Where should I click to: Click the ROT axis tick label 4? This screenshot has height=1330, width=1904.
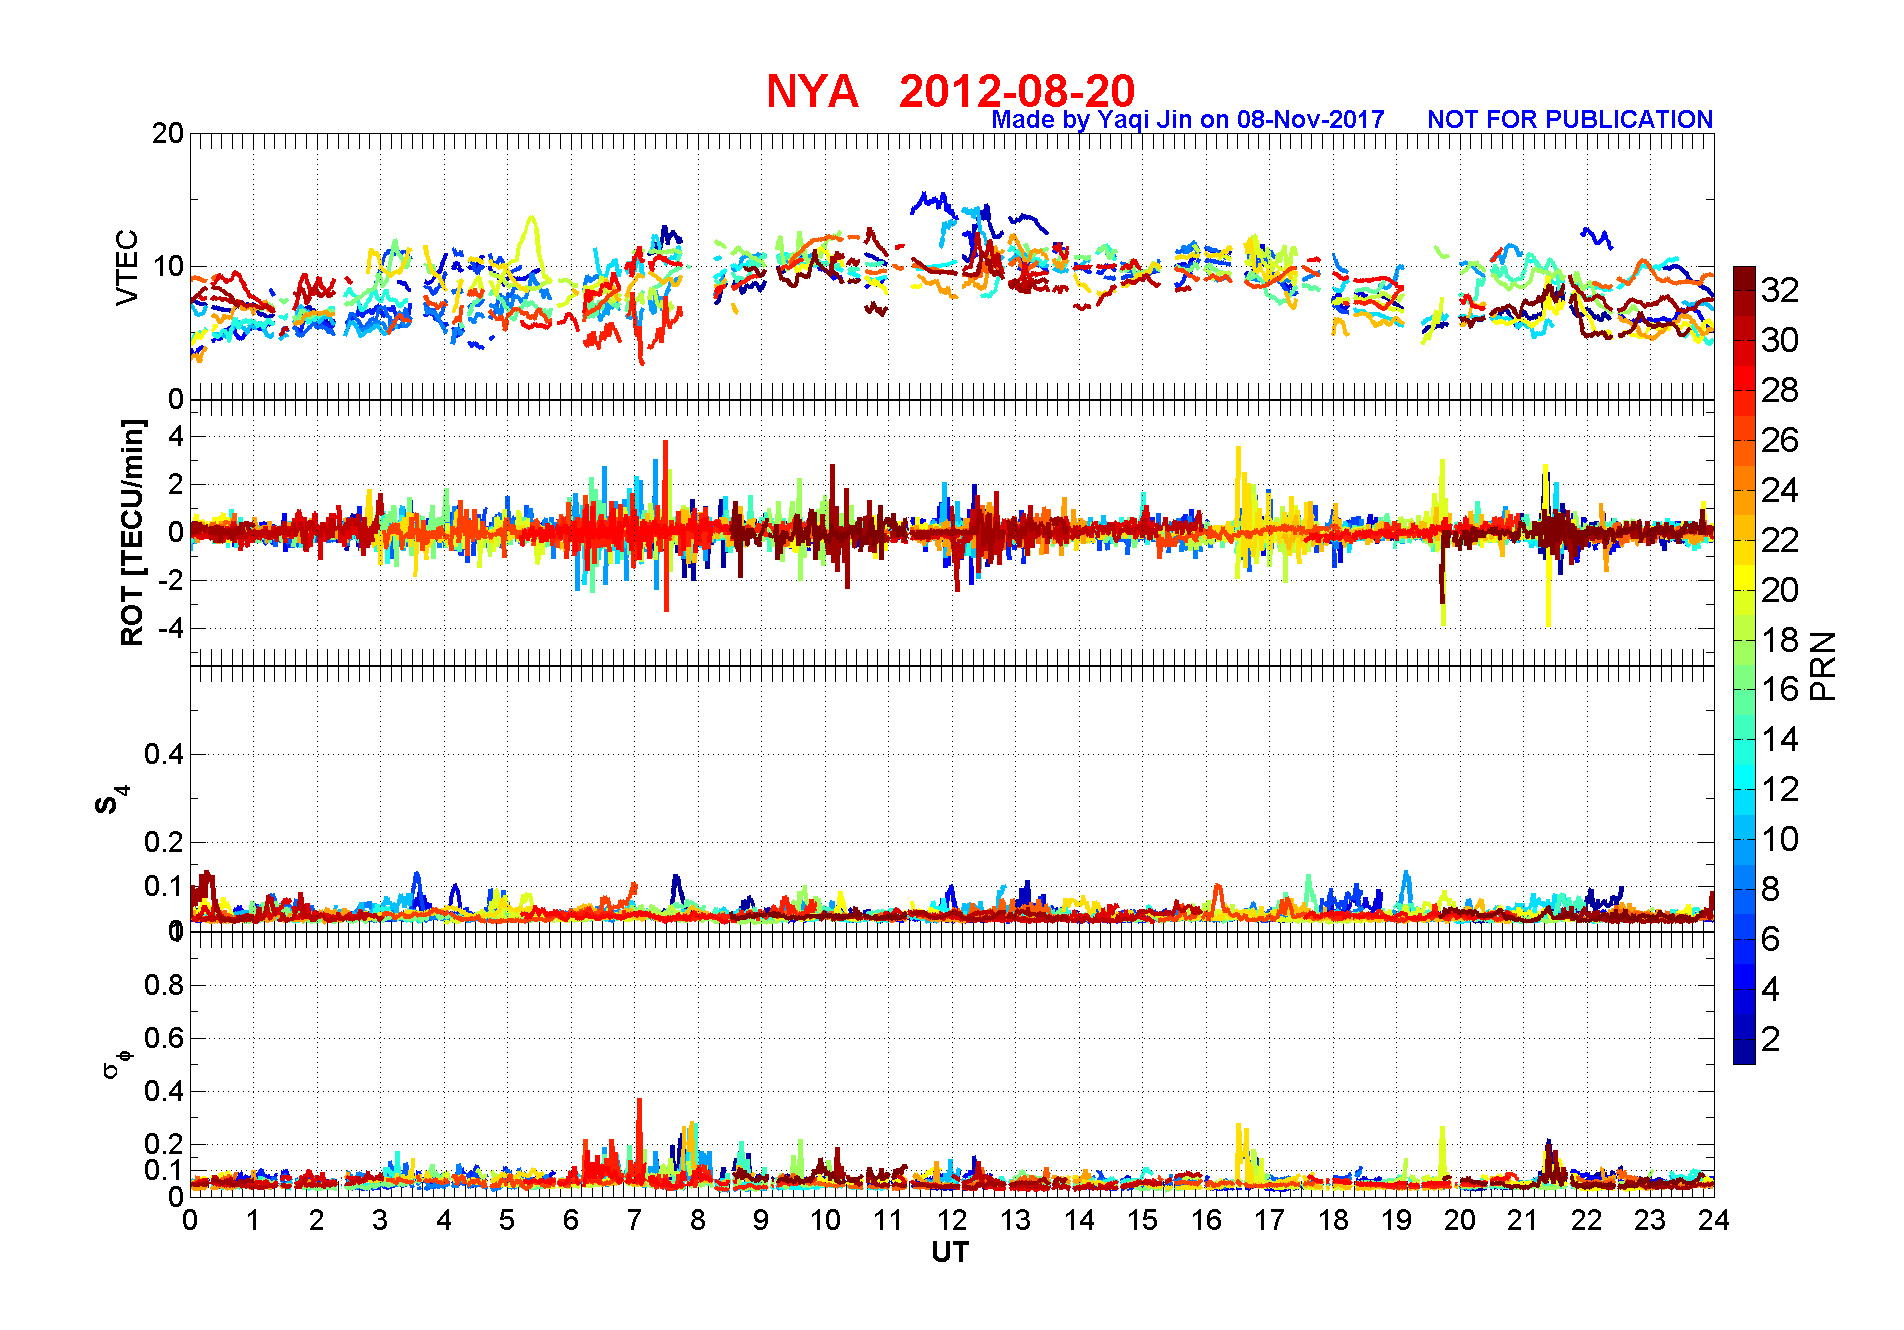tap(176, 436)
